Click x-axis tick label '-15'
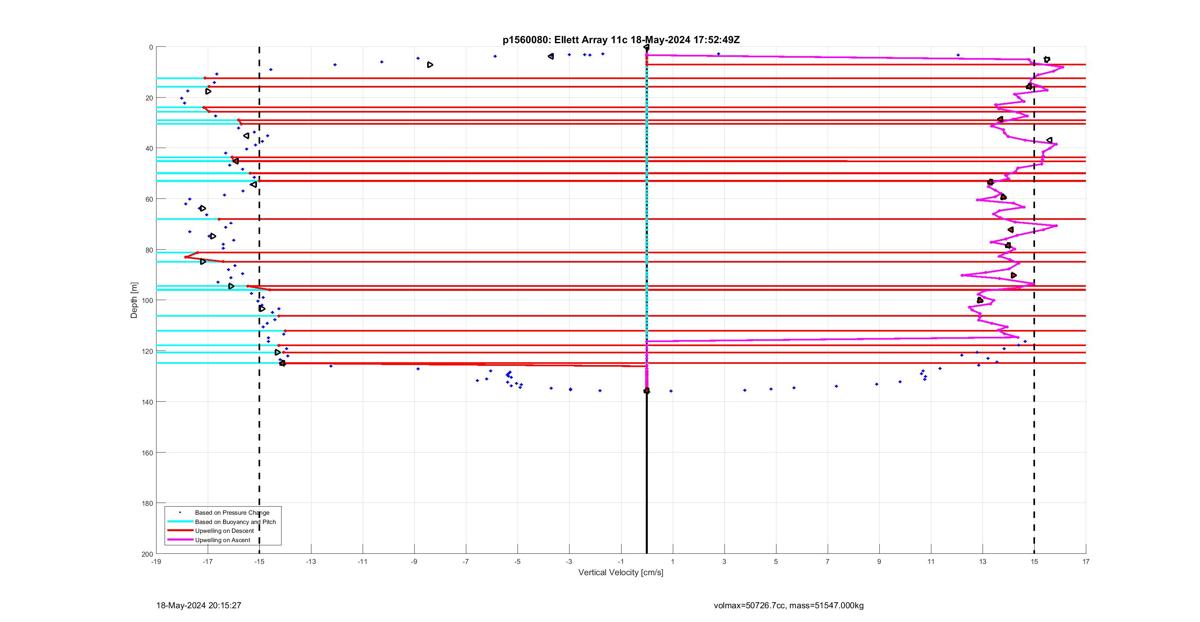Image resolution: width=1200 pixels, height=622 pixels. click(259, 562)
